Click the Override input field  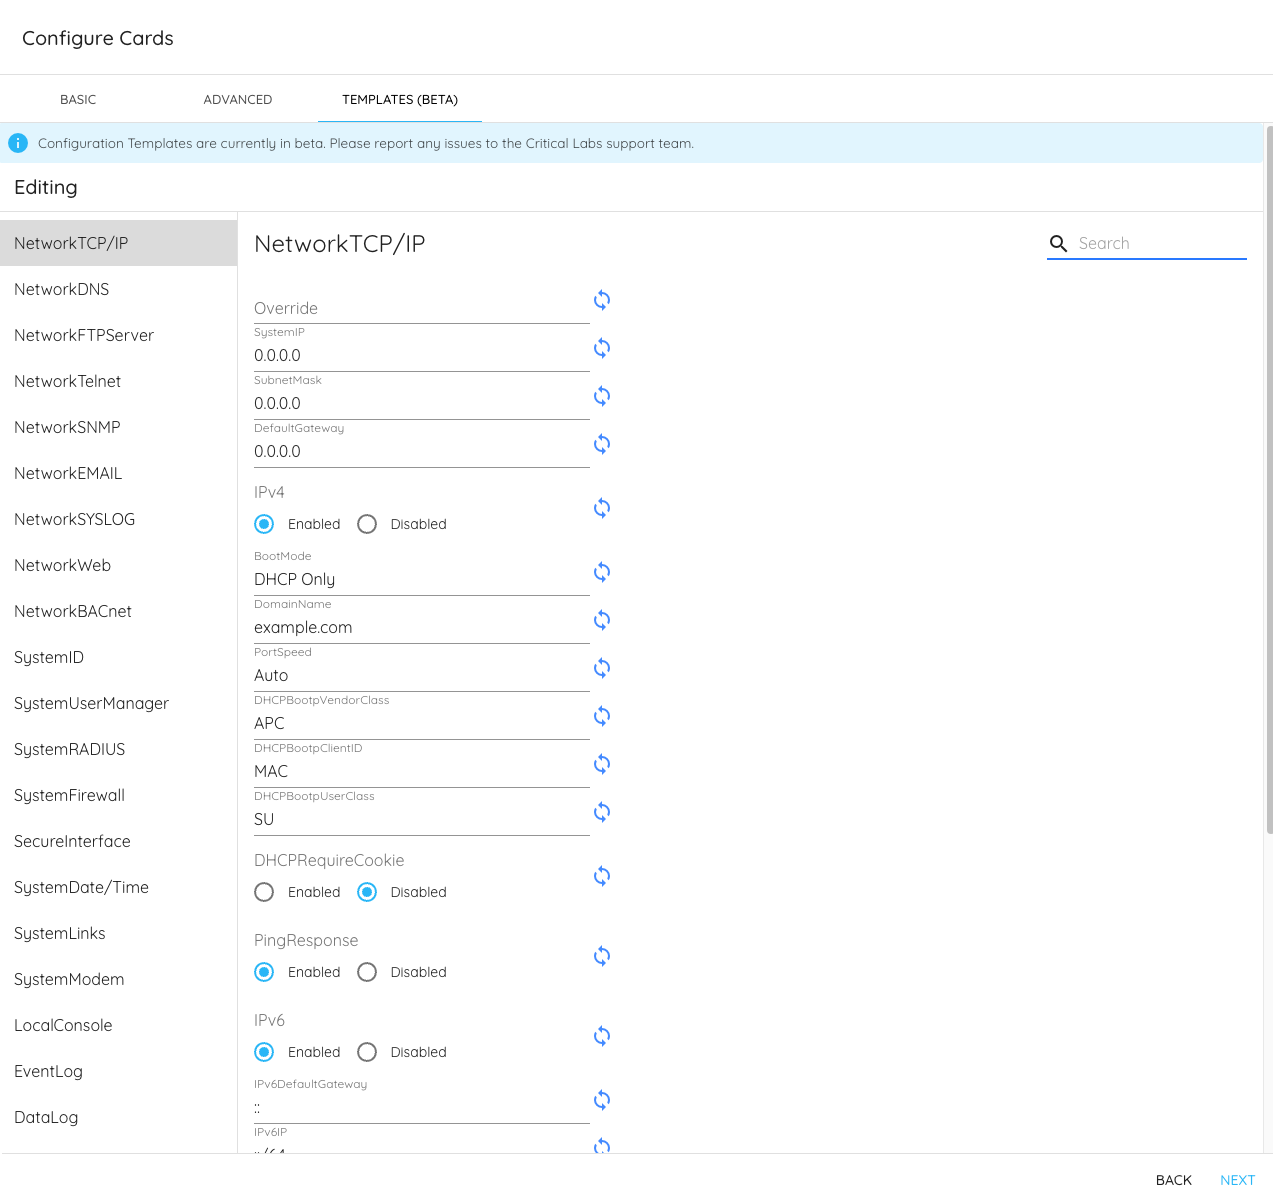[x=422, y=308]
